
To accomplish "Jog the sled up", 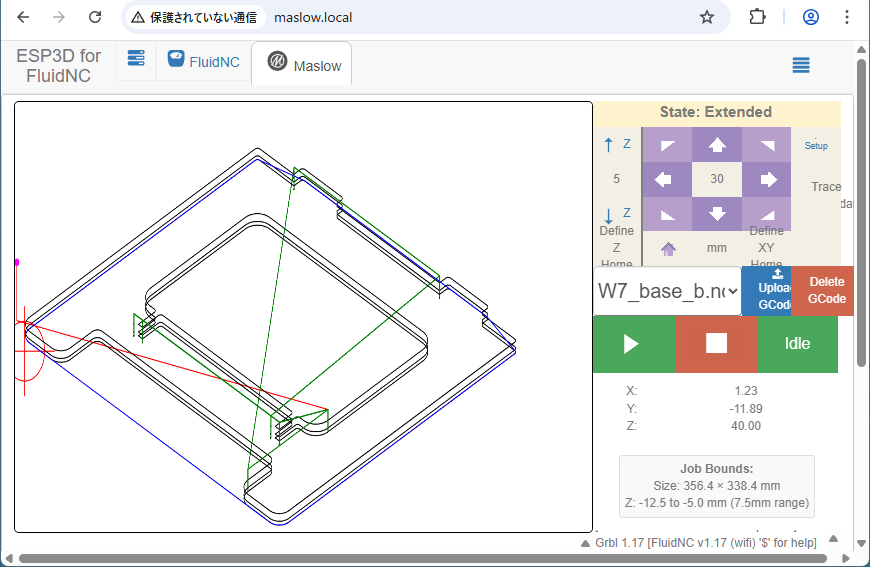I will pyautogui.click(x=717, y=145).
